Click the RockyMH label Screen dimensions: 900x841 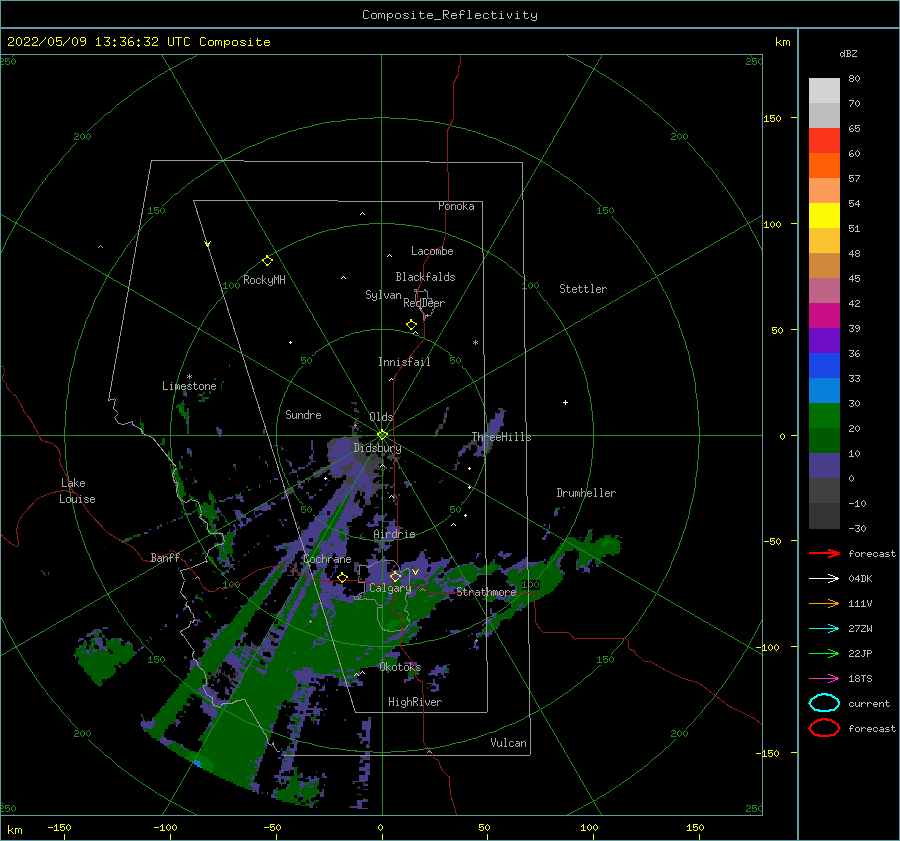click(264, 280)
